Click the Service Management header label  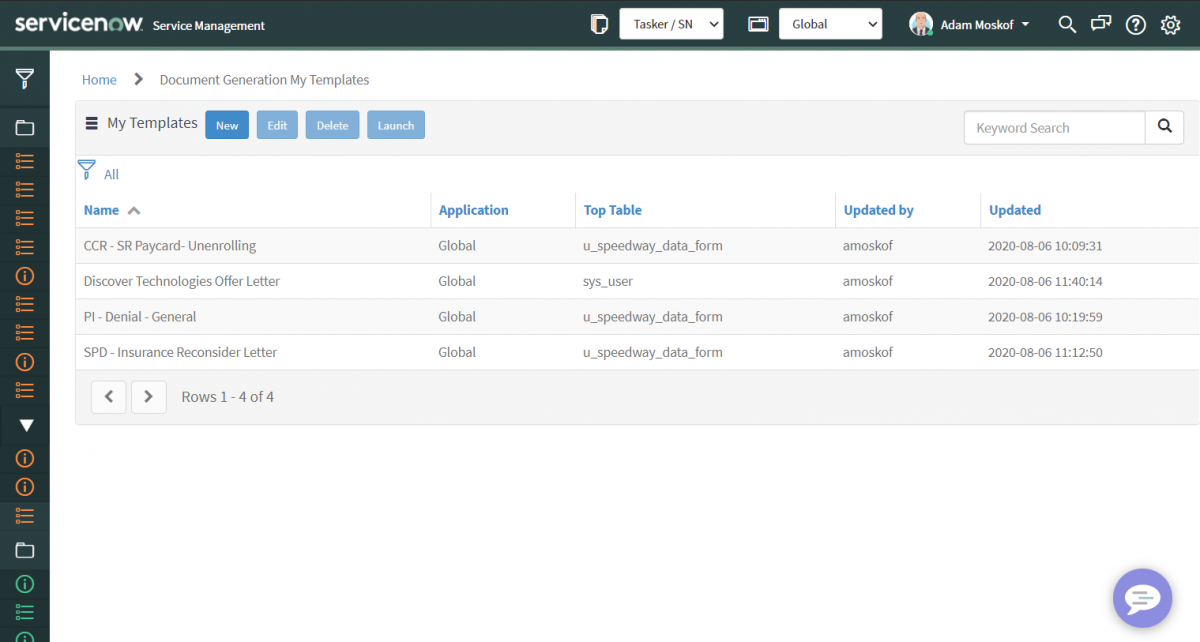point(209,25)
